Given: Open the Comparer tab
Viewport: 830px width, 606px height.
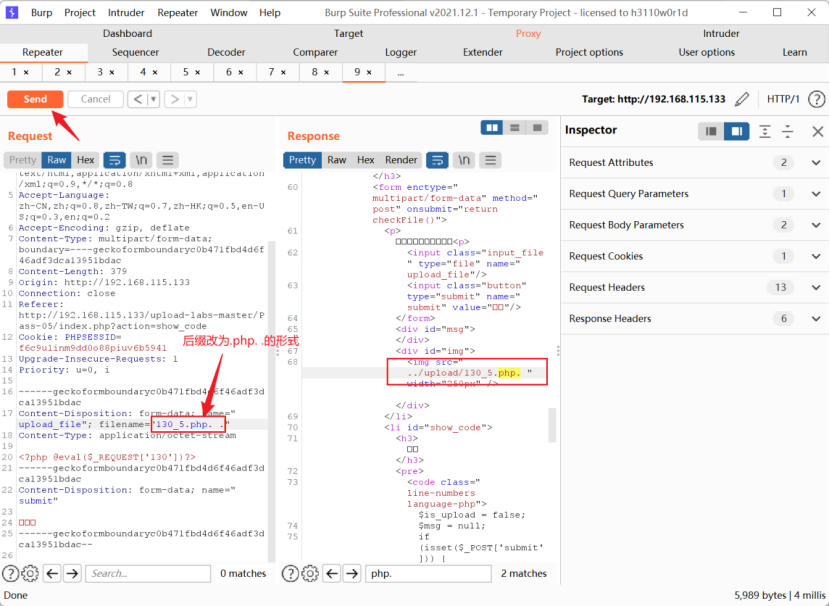Looking at the screenshot, I should [315, 52].
